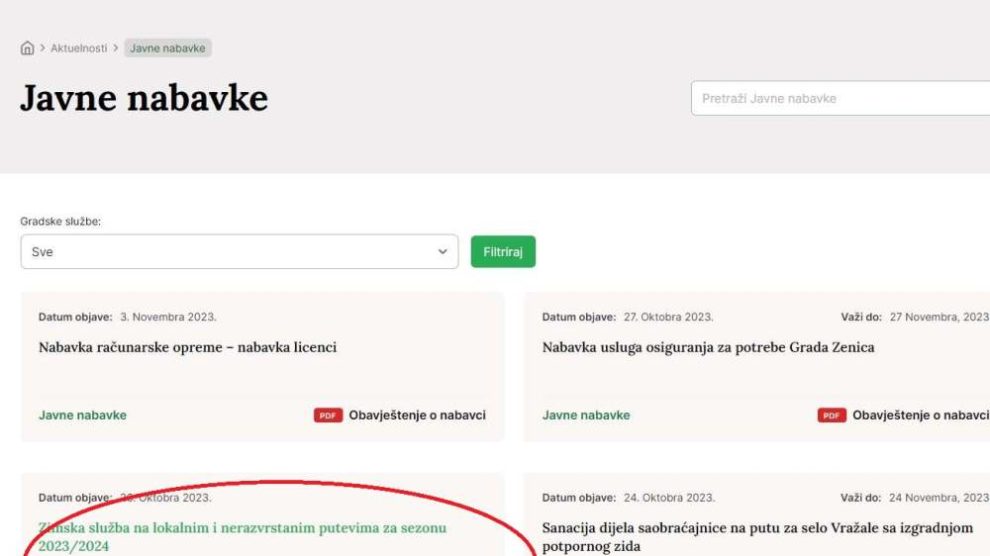The width and height of the screenshot is (990, 556).
Task: Open 'Sanacija dijela saobraćajnice' Vražale notice
Action: pos(757,537)
